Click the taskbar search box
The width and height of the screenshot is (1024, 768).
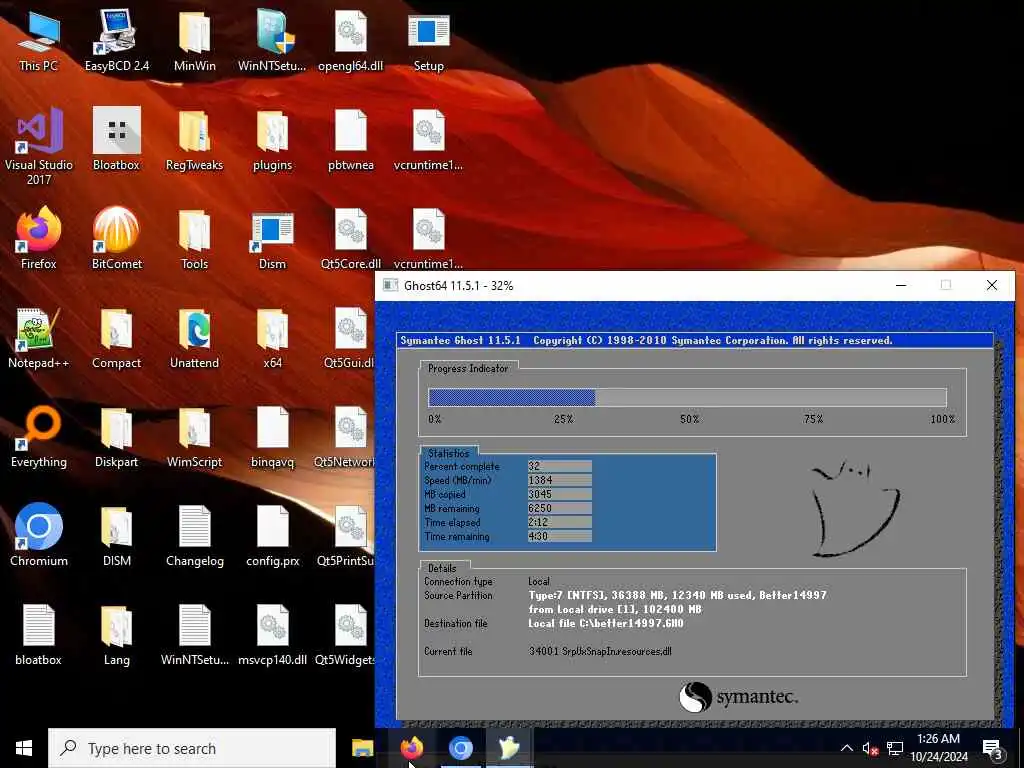(192, 748)
